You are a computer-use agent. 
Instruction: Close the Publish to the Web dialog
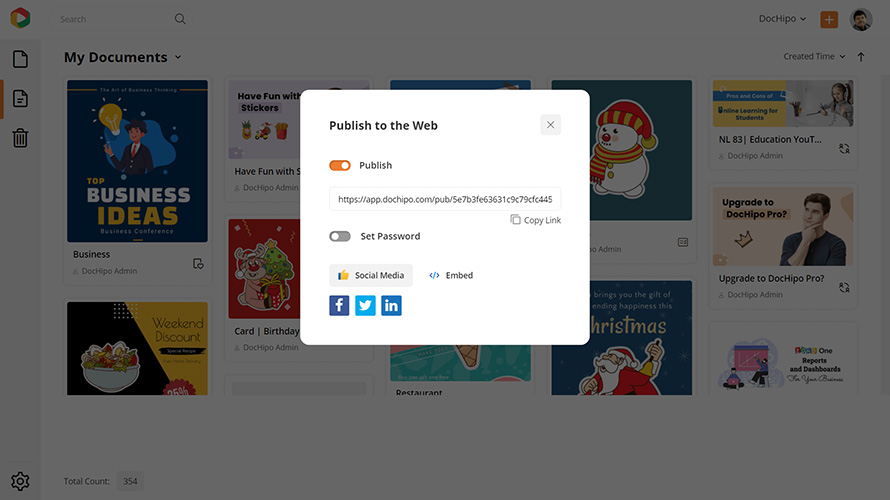point(550,125)
